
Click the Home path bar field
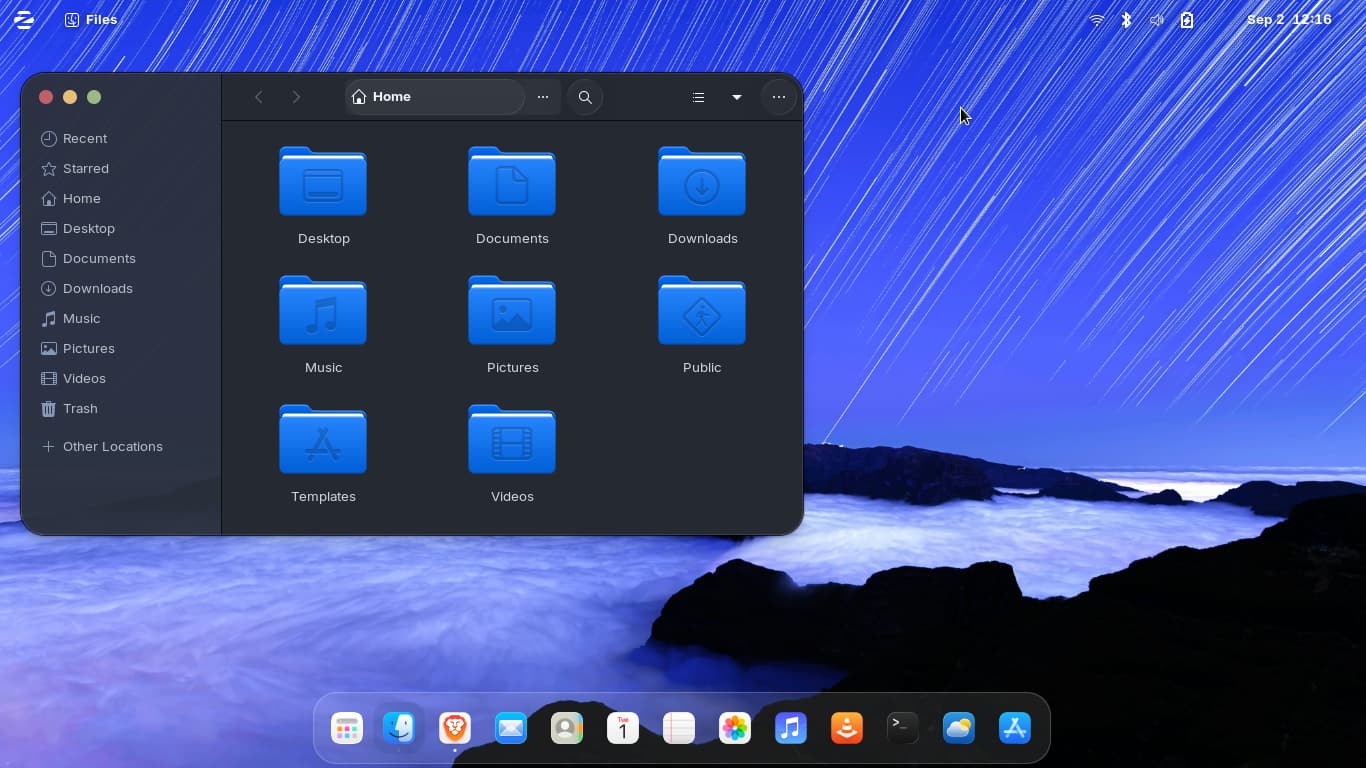[435, 97]
